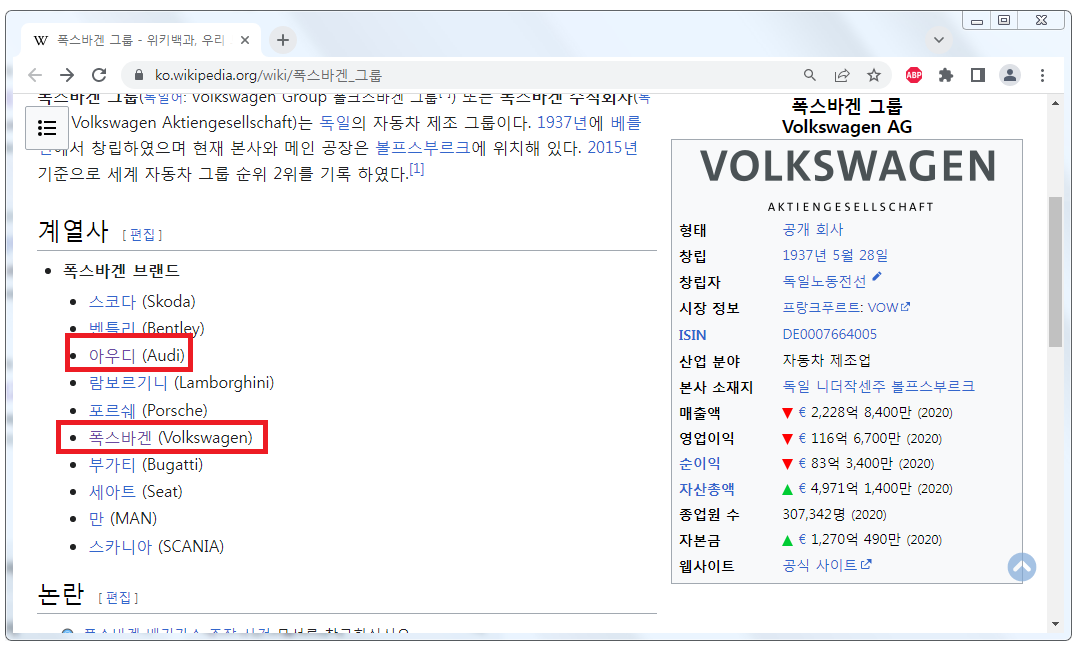Click the scrollbar up arrow
Screen dimensions: 1080x648
click(x=1055, y=103)
